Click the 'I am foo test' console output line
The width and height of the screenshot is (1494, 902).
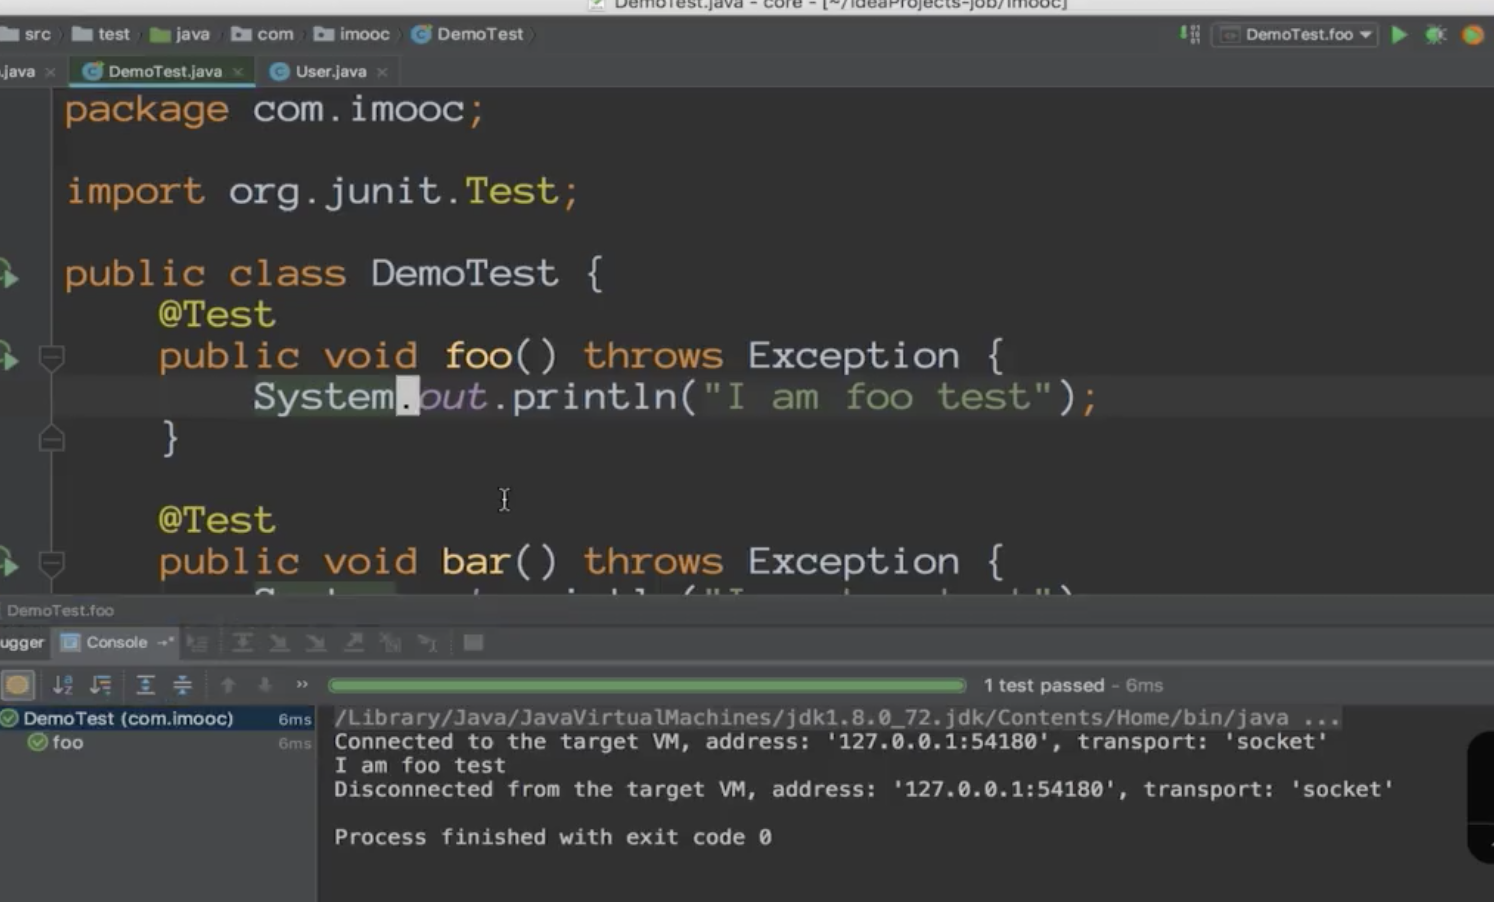(420, 766)
